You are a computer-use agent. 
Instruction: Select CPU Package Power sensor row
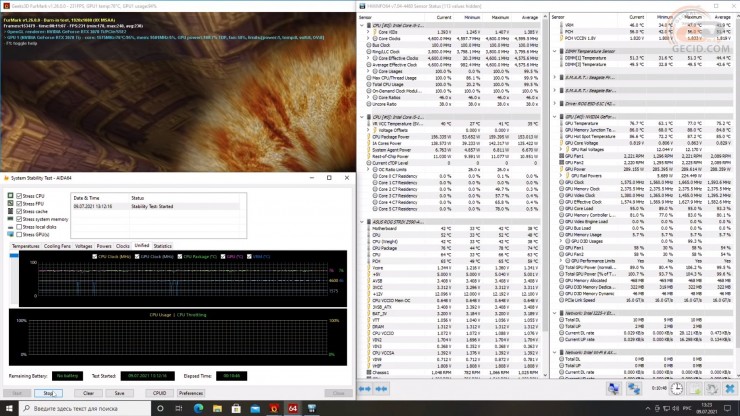tap(453, 137)
